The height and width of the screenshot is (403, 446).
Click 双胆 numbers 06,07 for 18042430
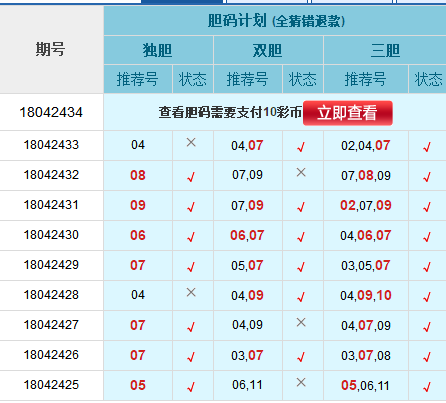coord(247,235)
